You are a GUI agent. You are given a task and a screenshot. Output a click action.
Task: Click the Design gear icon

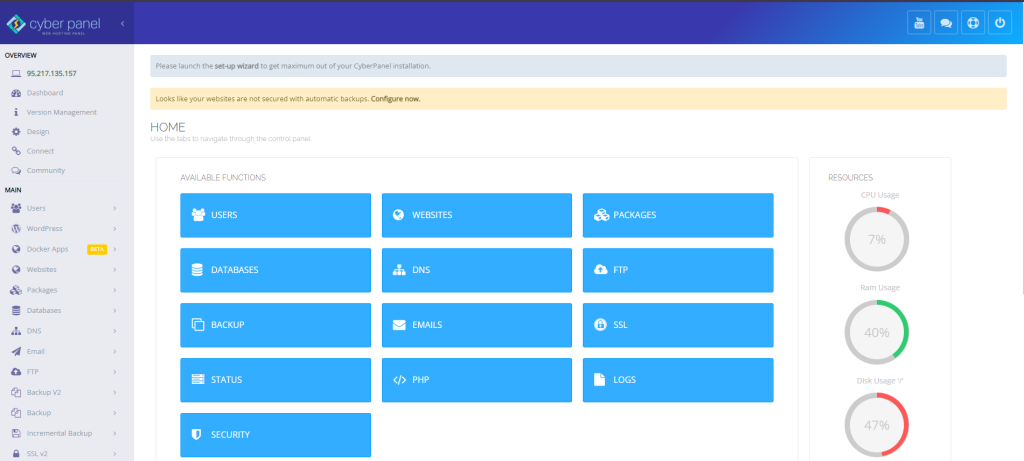tap(16, 131)
